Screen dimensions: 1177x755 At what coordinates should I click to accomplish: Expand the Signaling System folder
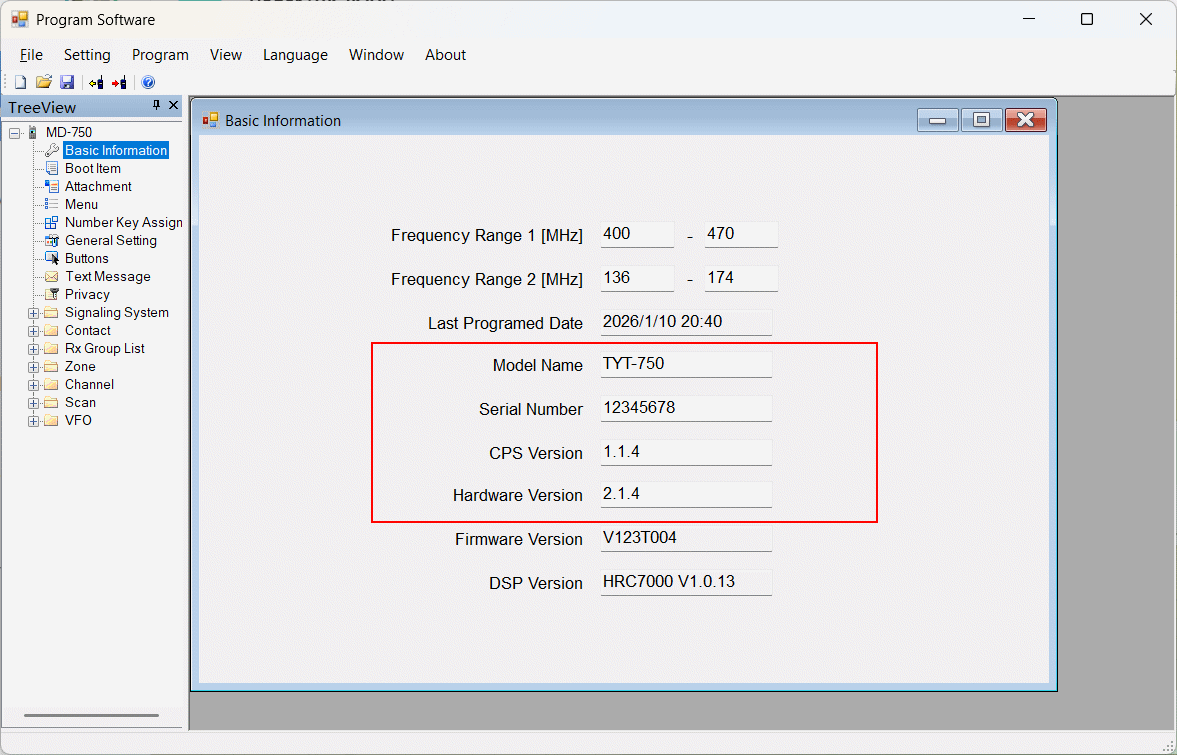[x=34, y=313]
